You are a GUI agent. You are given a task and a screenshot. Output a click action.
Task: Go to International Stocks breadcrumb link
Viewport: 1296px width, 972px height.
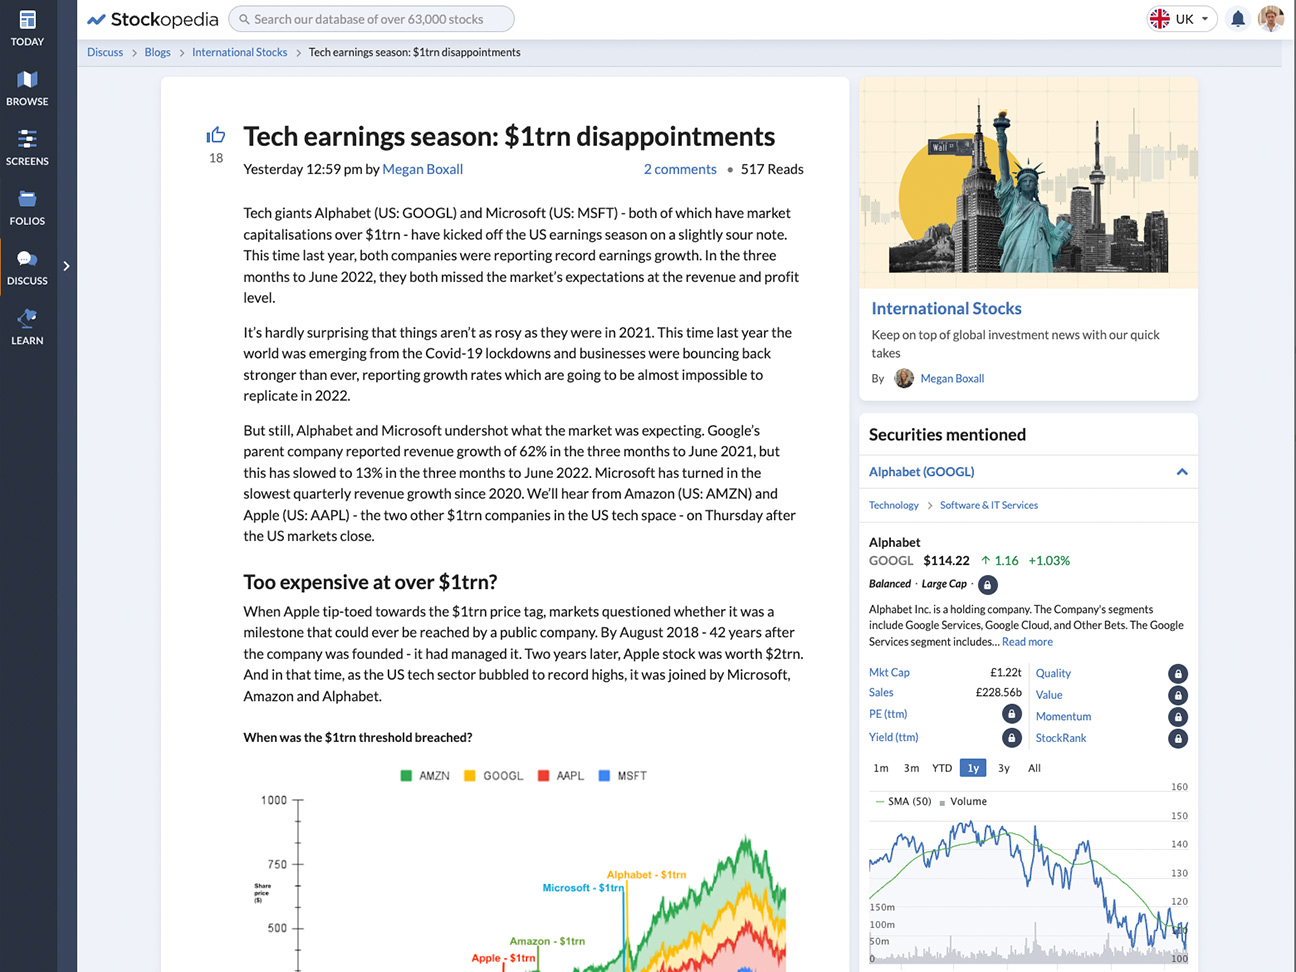pyautogui.click(x=239, y=52)
